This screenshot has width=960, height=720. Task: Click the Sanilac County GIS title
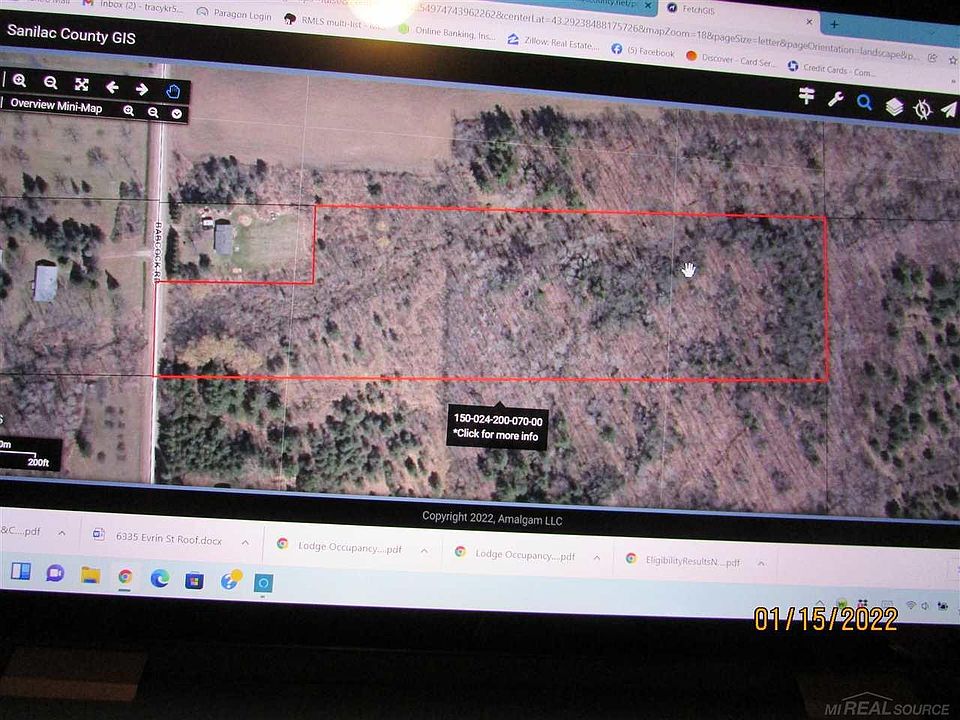coord(71,34)
